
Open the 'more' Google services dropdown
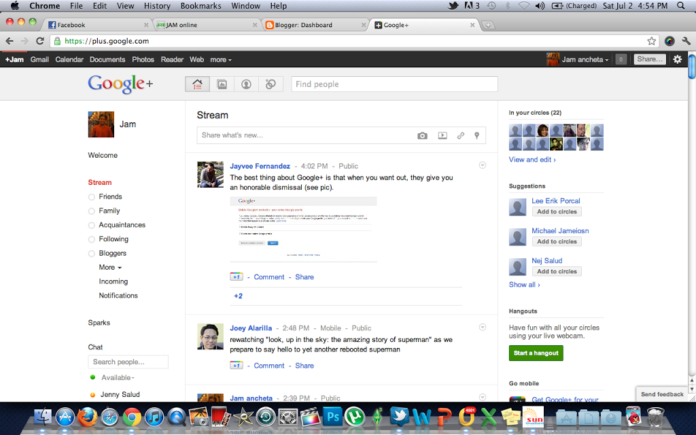221,59
